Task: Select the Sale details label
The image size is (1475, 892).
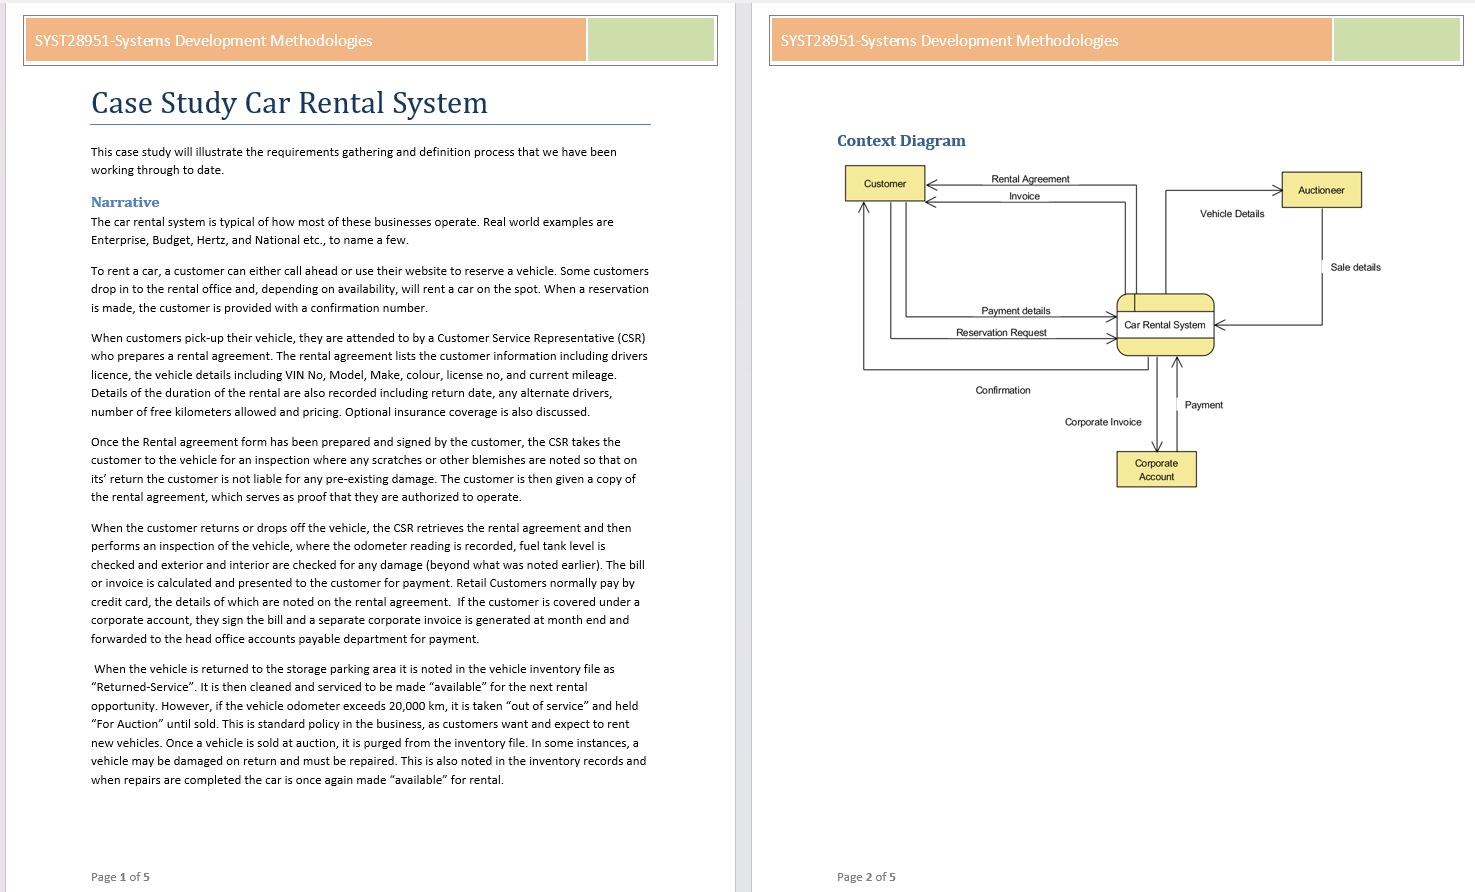Action: coord(1355,267)
